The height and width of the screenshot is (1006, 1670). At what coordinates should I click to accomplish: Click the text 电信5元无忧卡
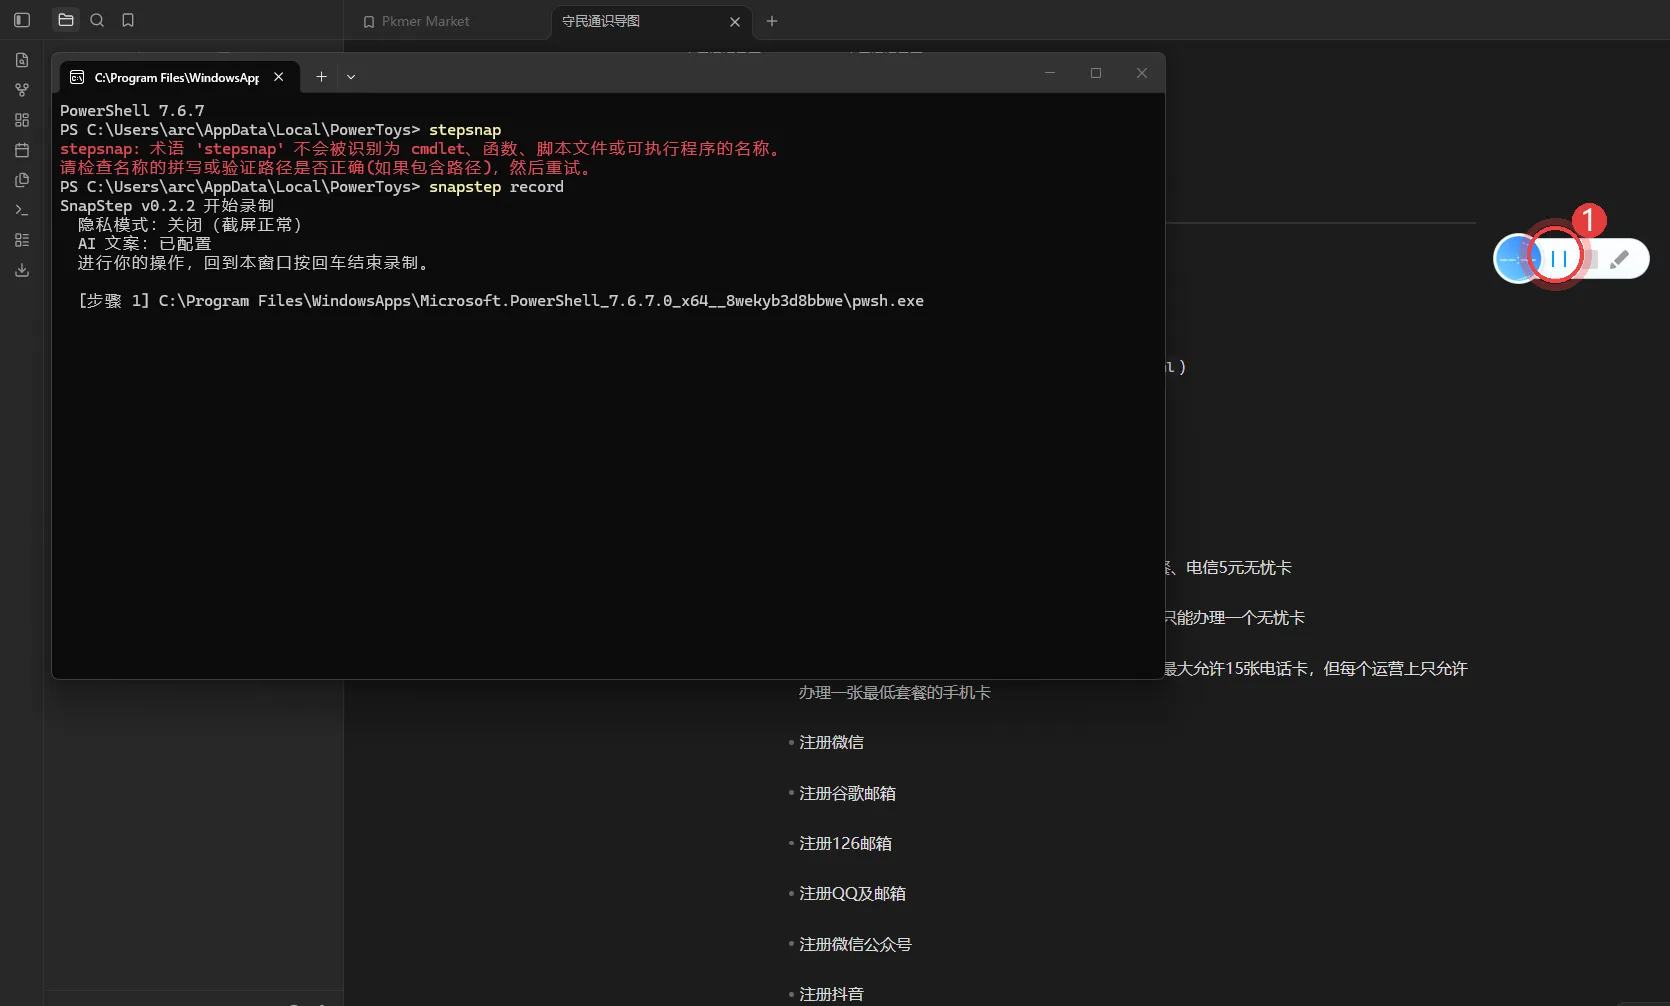click(1238, 568)
